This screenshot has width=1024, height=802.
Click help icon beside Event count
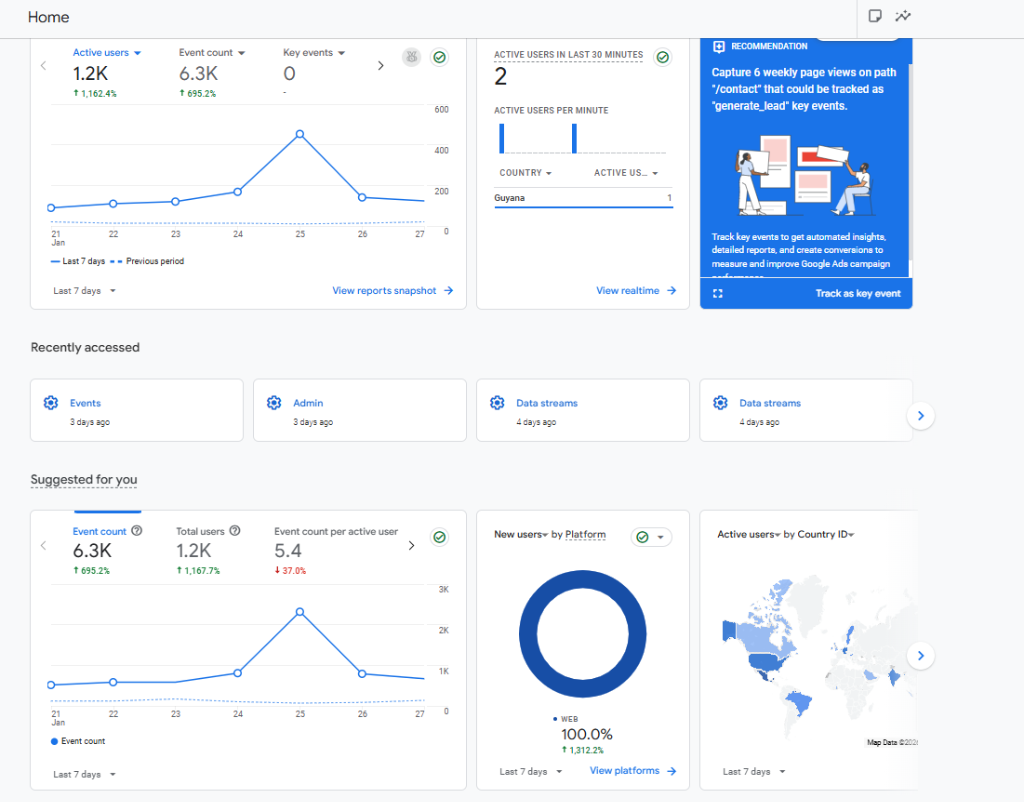(136, 531)
